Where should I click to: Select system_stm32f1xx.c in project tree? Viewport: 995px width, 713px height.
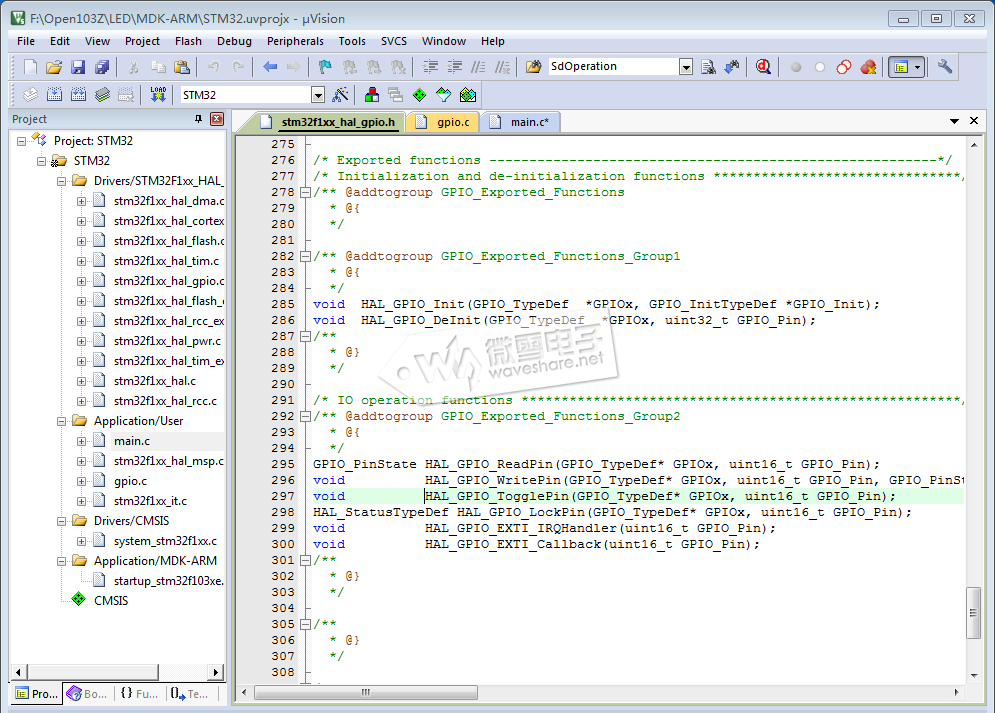[165, 541]
